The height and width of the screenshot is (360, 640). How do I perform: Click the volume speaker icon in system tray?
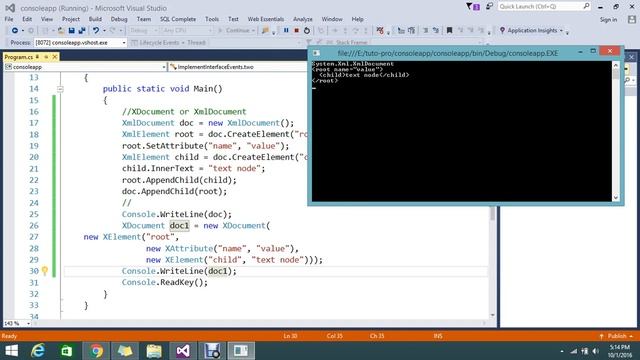pyautogui.click(x=596, y=351)
